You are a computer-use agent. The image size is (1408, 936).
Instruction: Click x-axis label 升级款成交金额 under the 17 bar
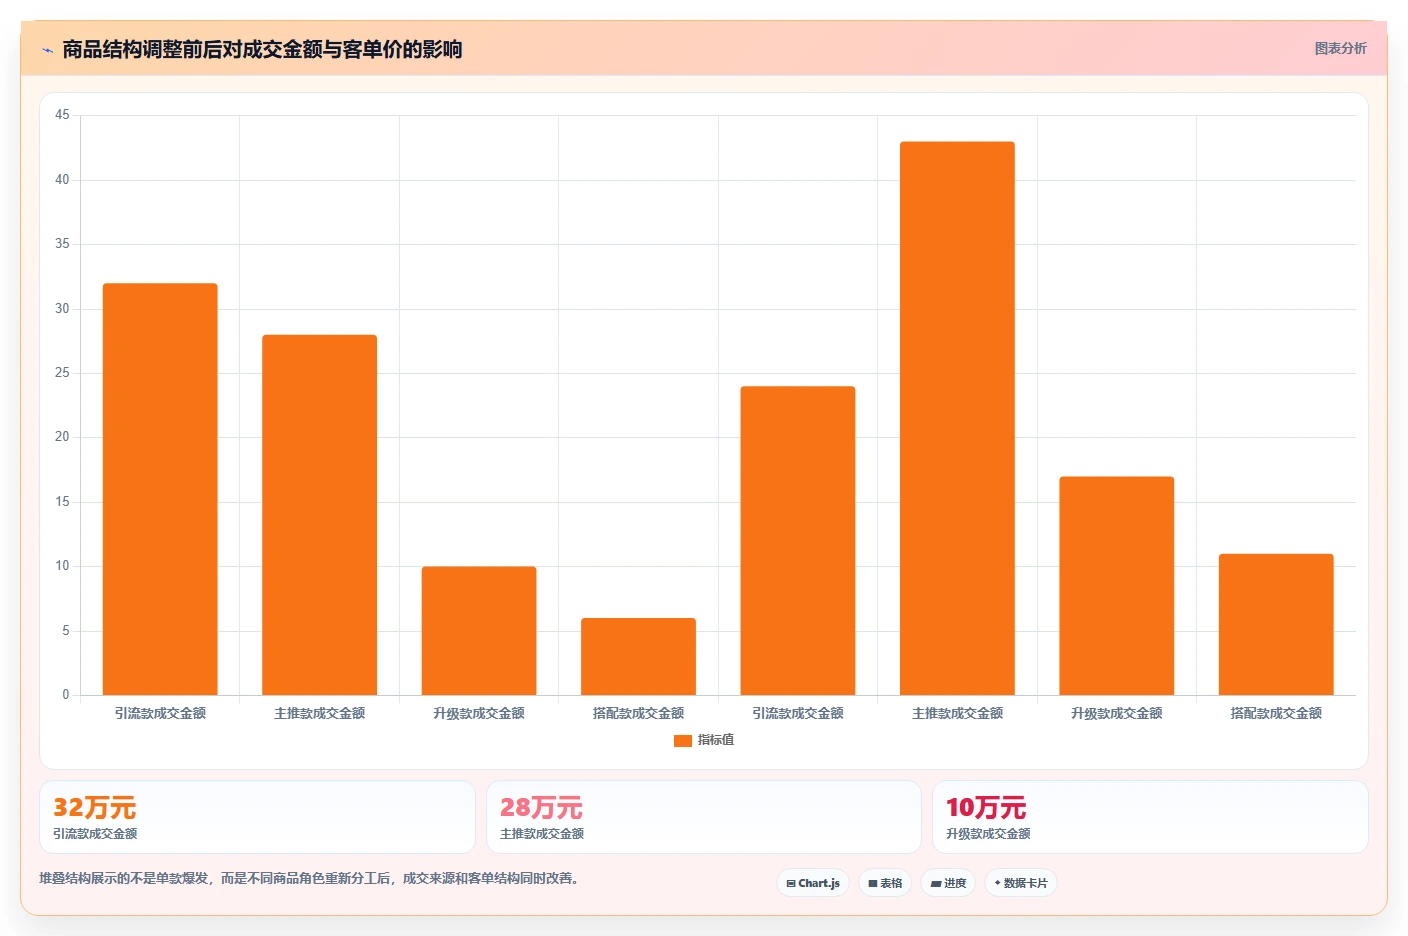pos(1117,713)
